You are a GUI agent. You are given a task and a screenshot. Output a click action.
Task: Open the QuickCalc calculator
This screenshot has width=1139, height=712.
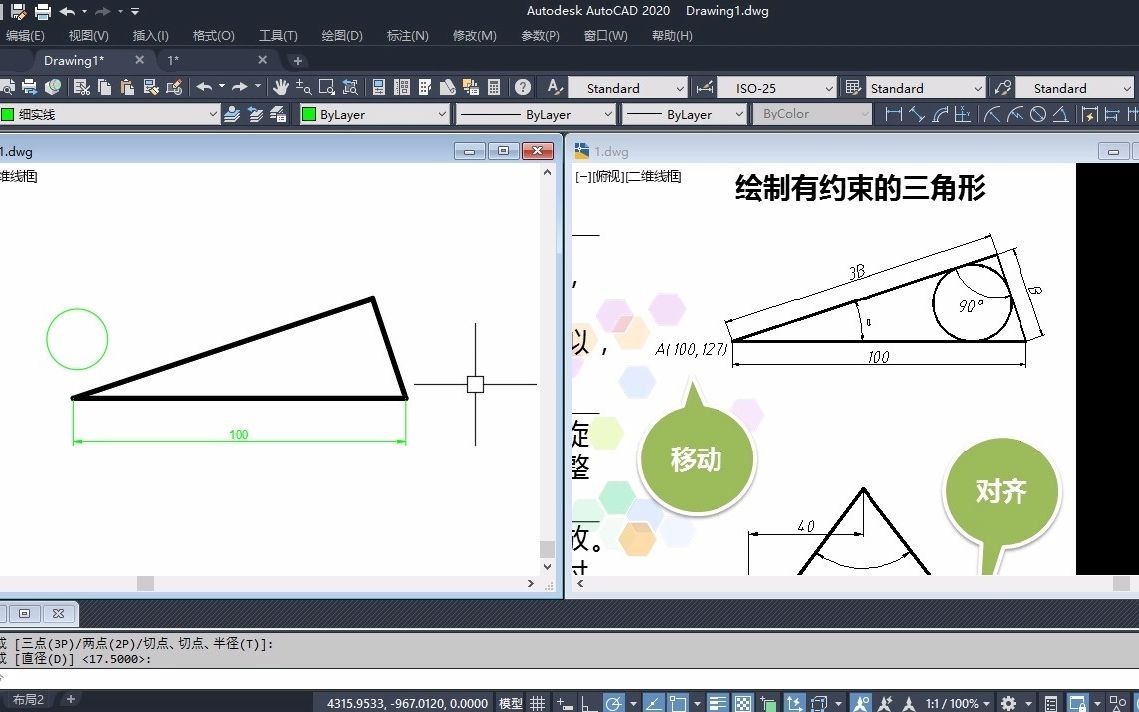tap(493, 88)
